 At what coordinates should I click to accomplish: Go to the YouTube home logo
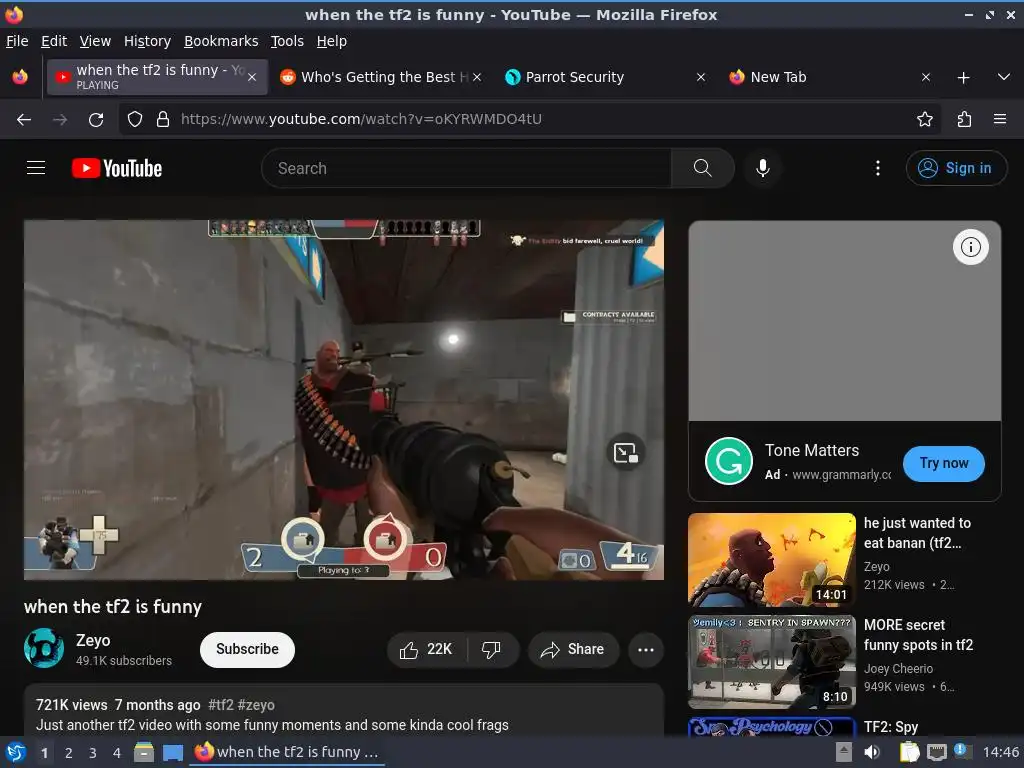[x=117, y=168]
